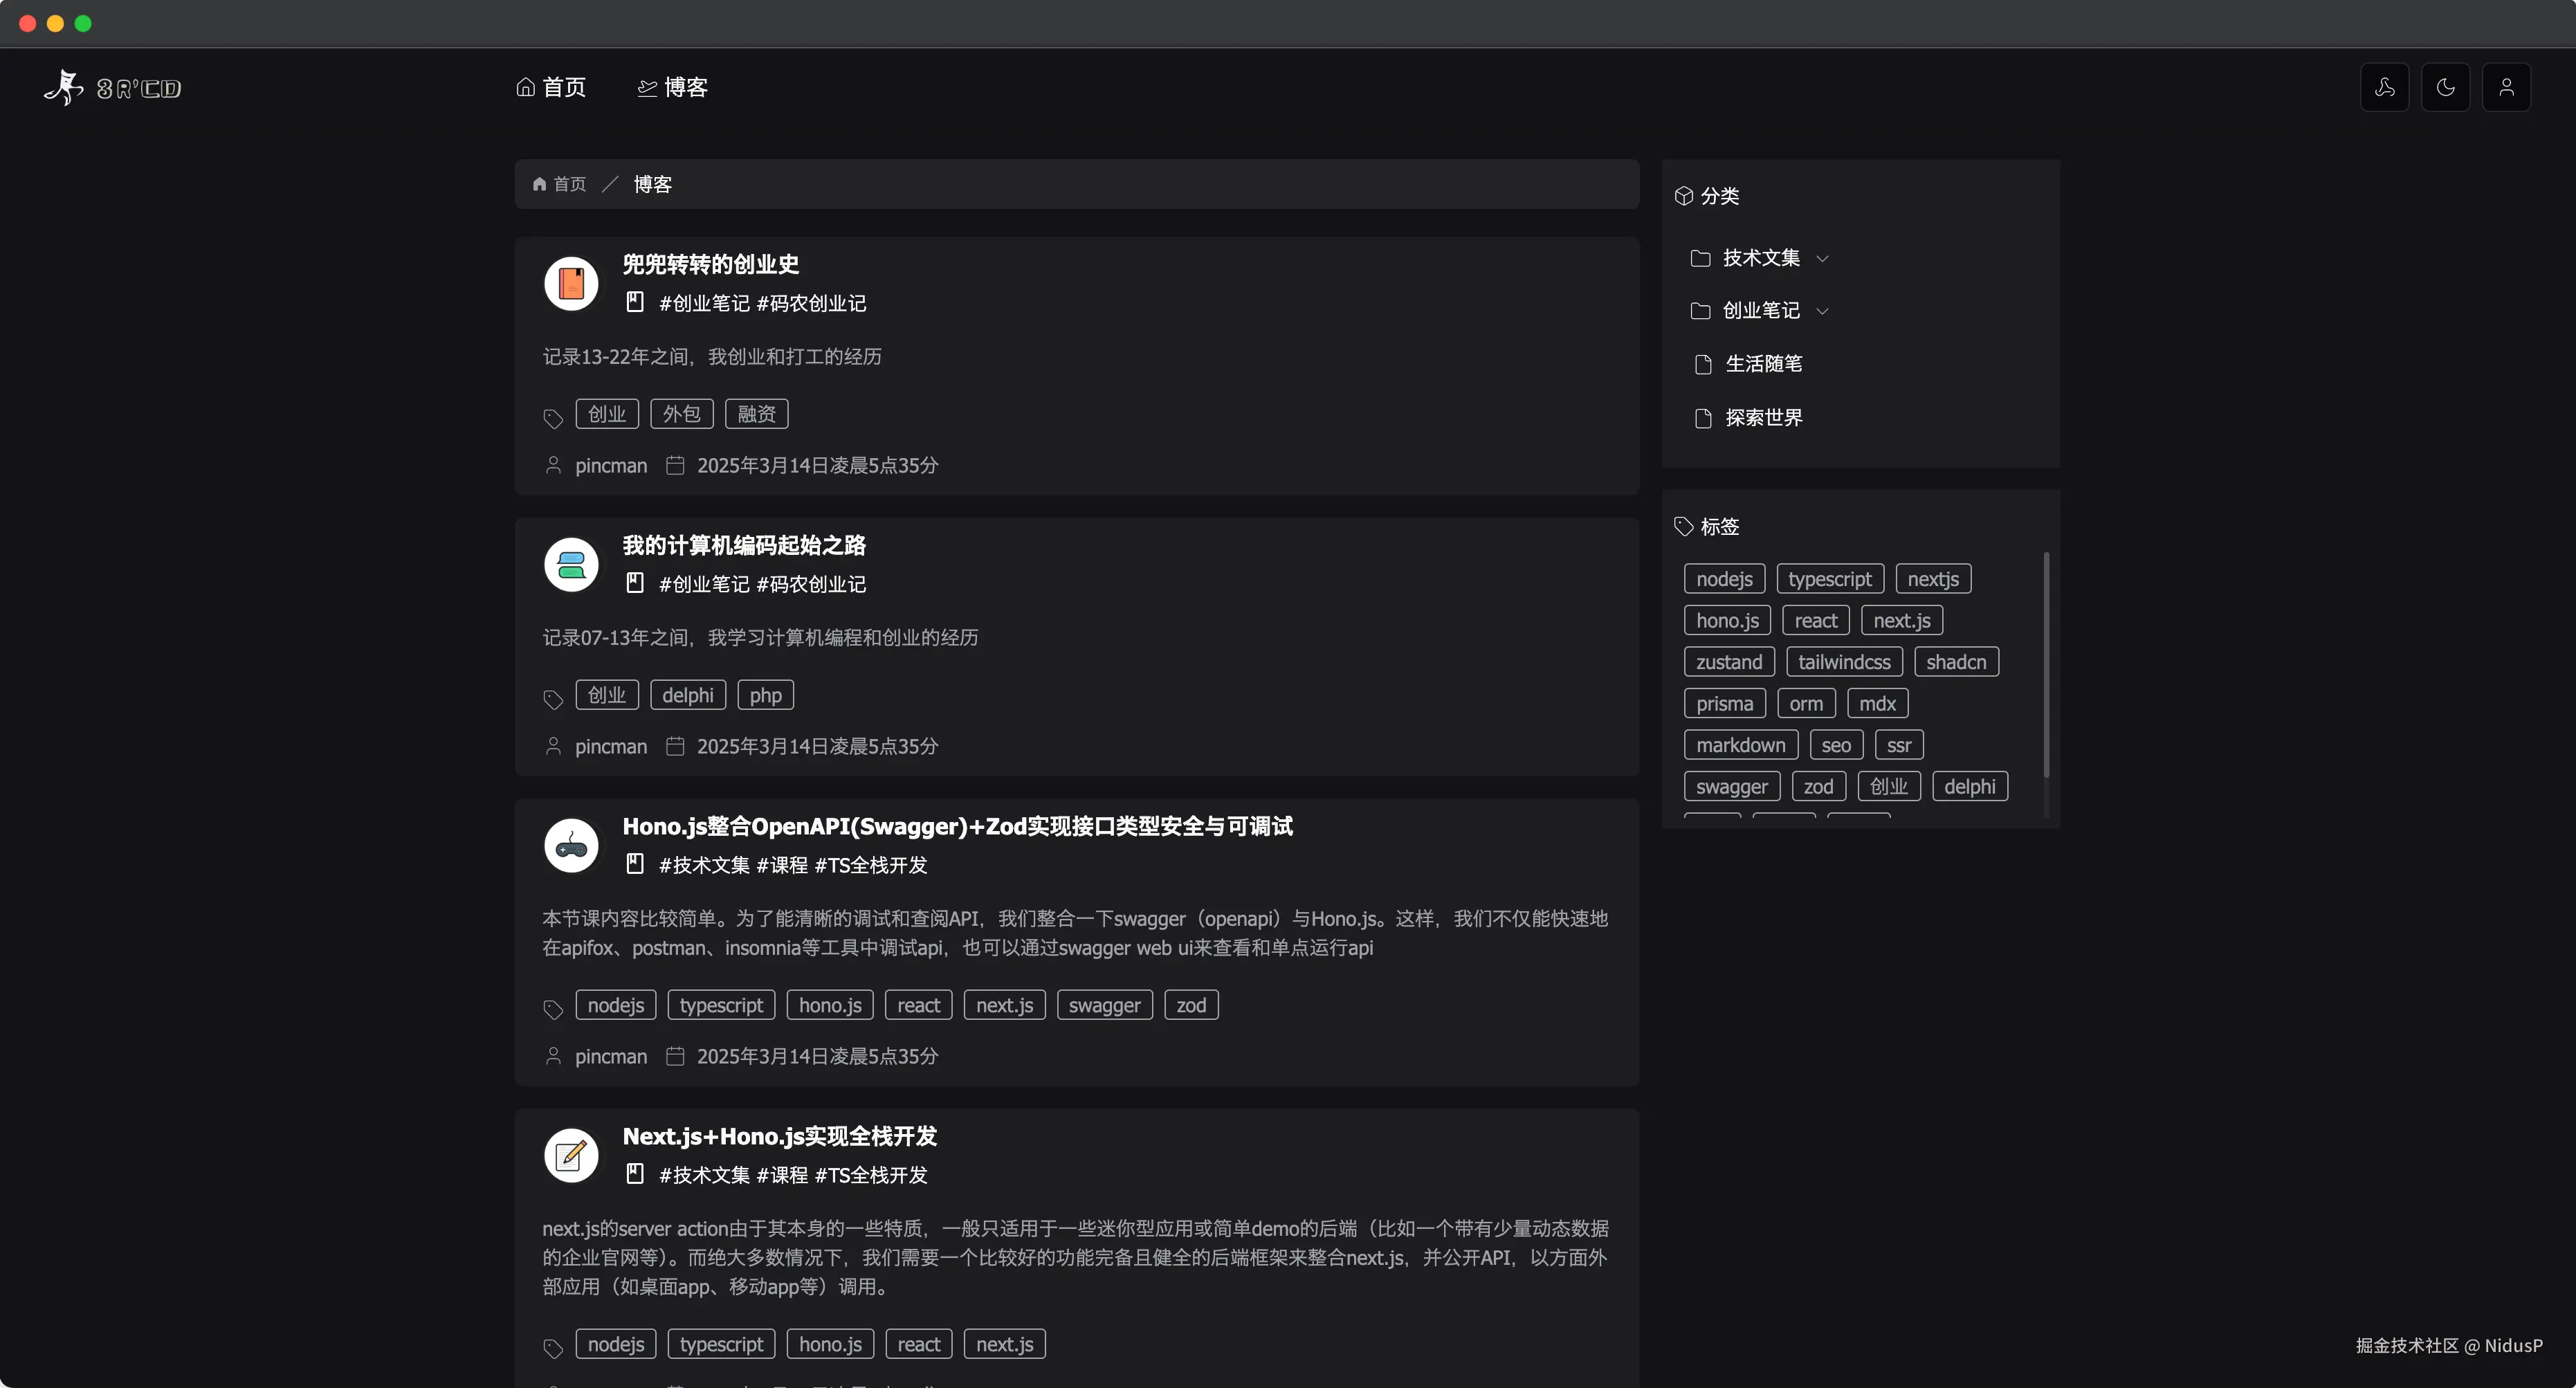The width and height of the screenshot is (2576, 1388).
Task: Toggle dark mode with the moon button
Action: point(2445,87)
